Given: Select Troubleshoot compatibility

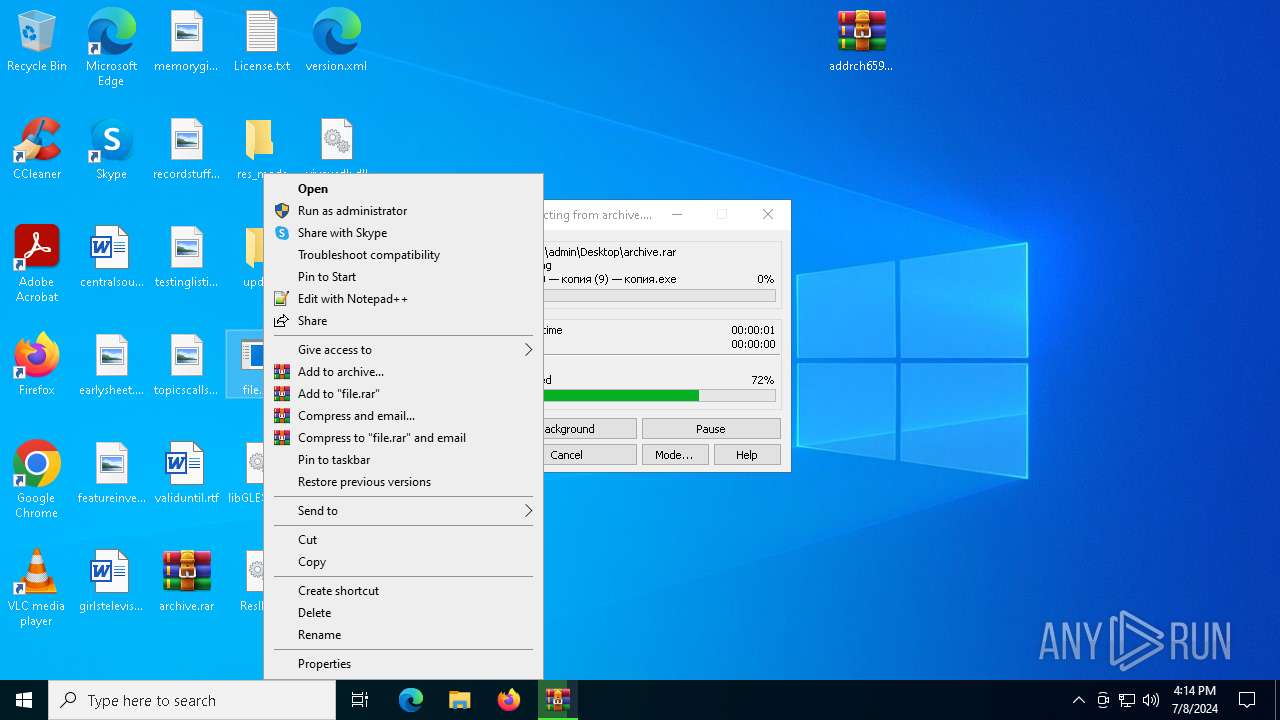Looking at the screenshot, I should (x=403, y=255).
